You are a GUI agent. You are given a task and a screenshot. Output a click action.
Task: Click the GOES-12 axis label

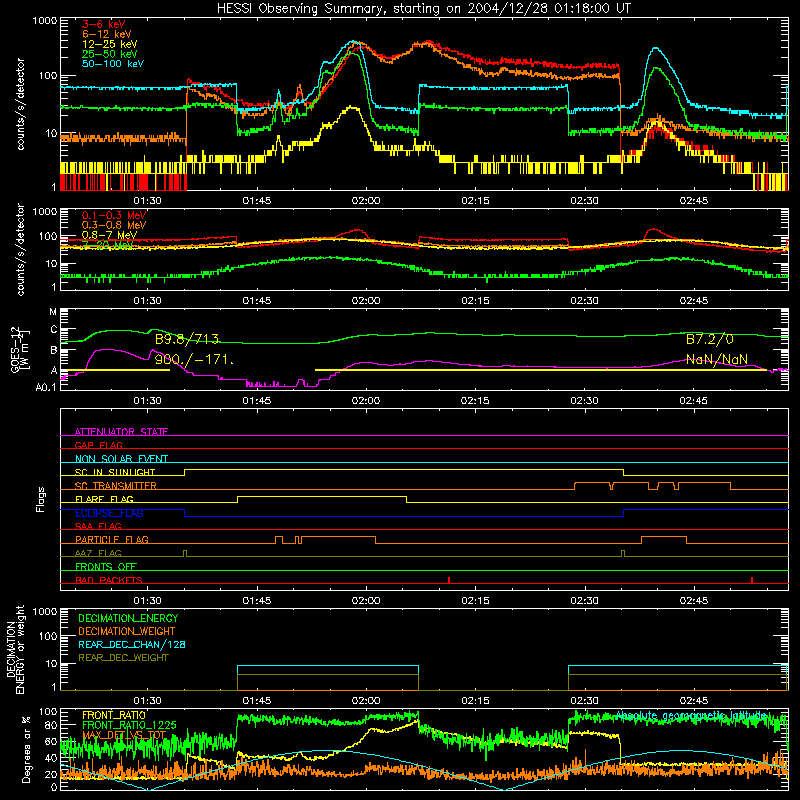19,349
